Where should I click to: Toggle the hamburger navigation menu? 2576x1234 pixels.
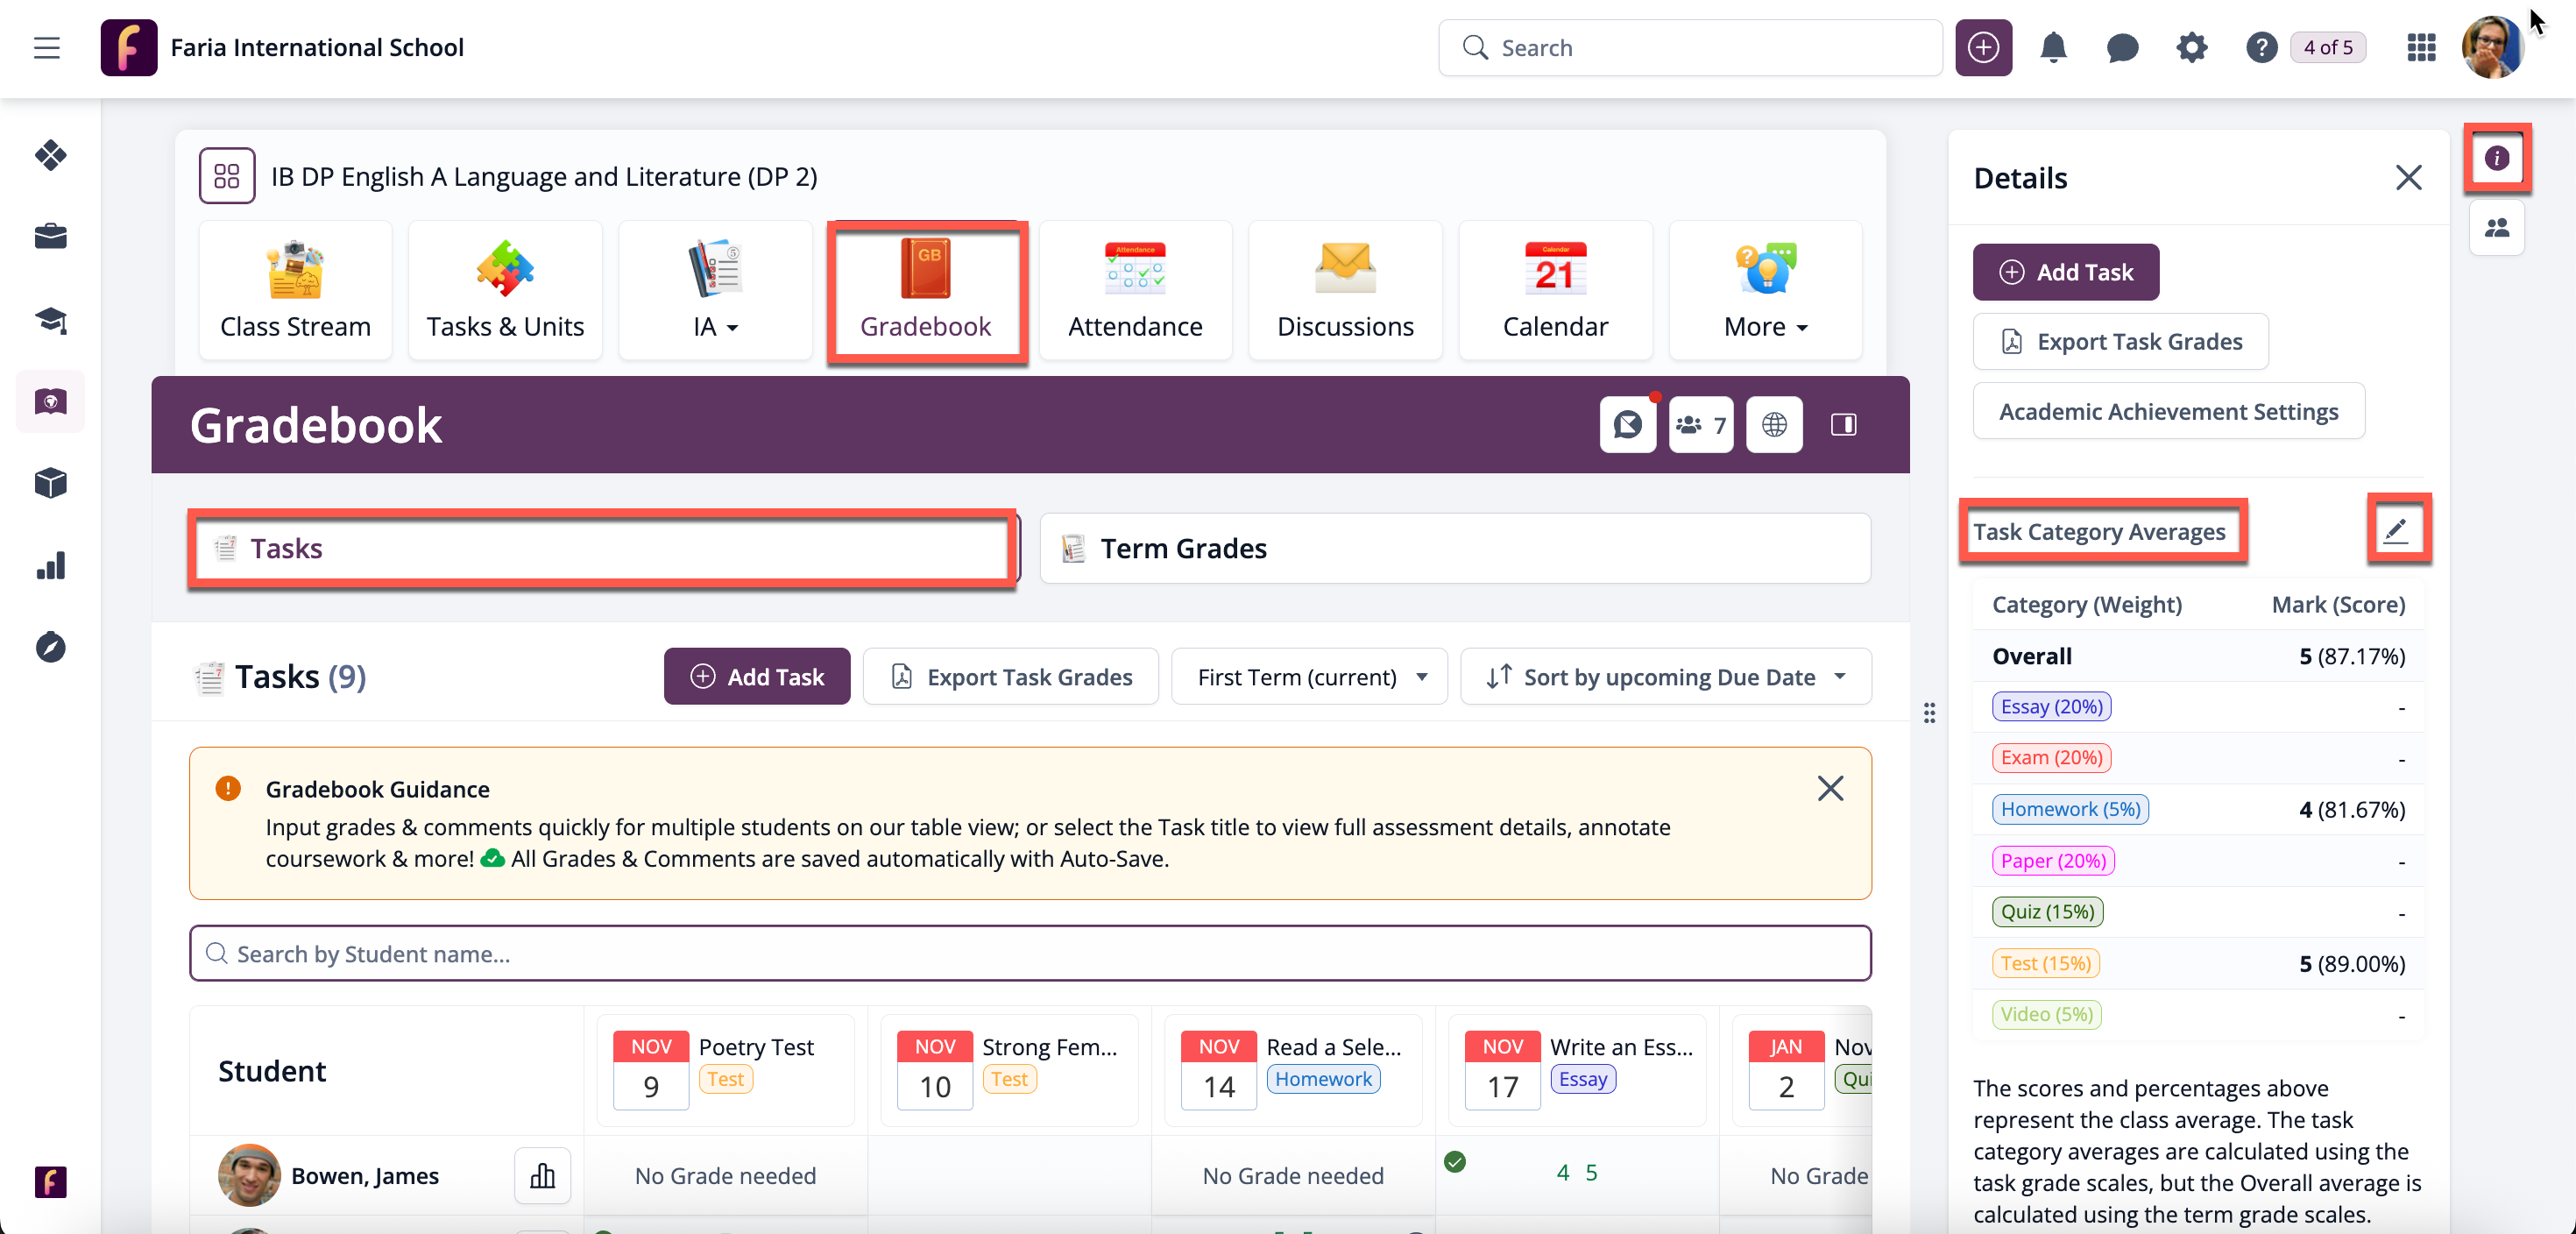(47, 47)
